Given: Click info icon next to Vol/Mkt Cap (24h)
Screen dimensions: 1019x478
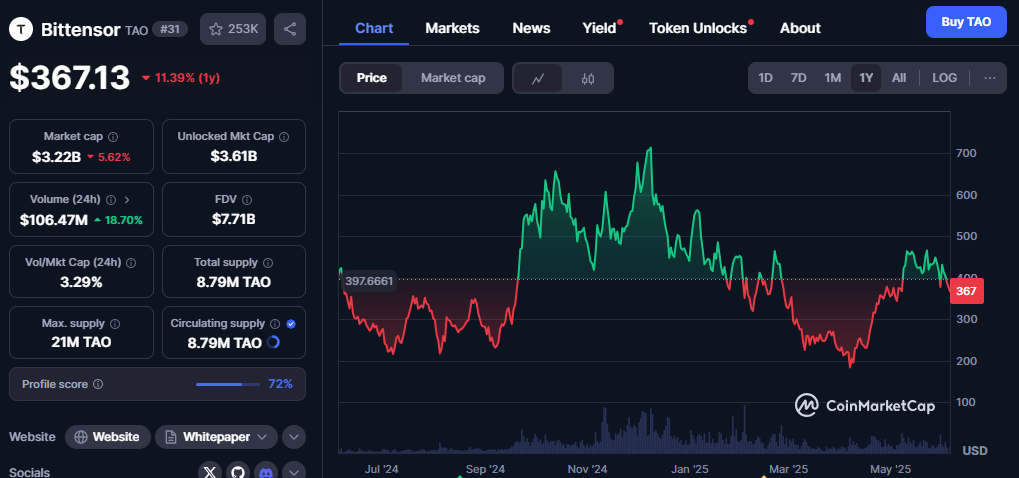Looking at the screenshot, I should click(131, 263).
